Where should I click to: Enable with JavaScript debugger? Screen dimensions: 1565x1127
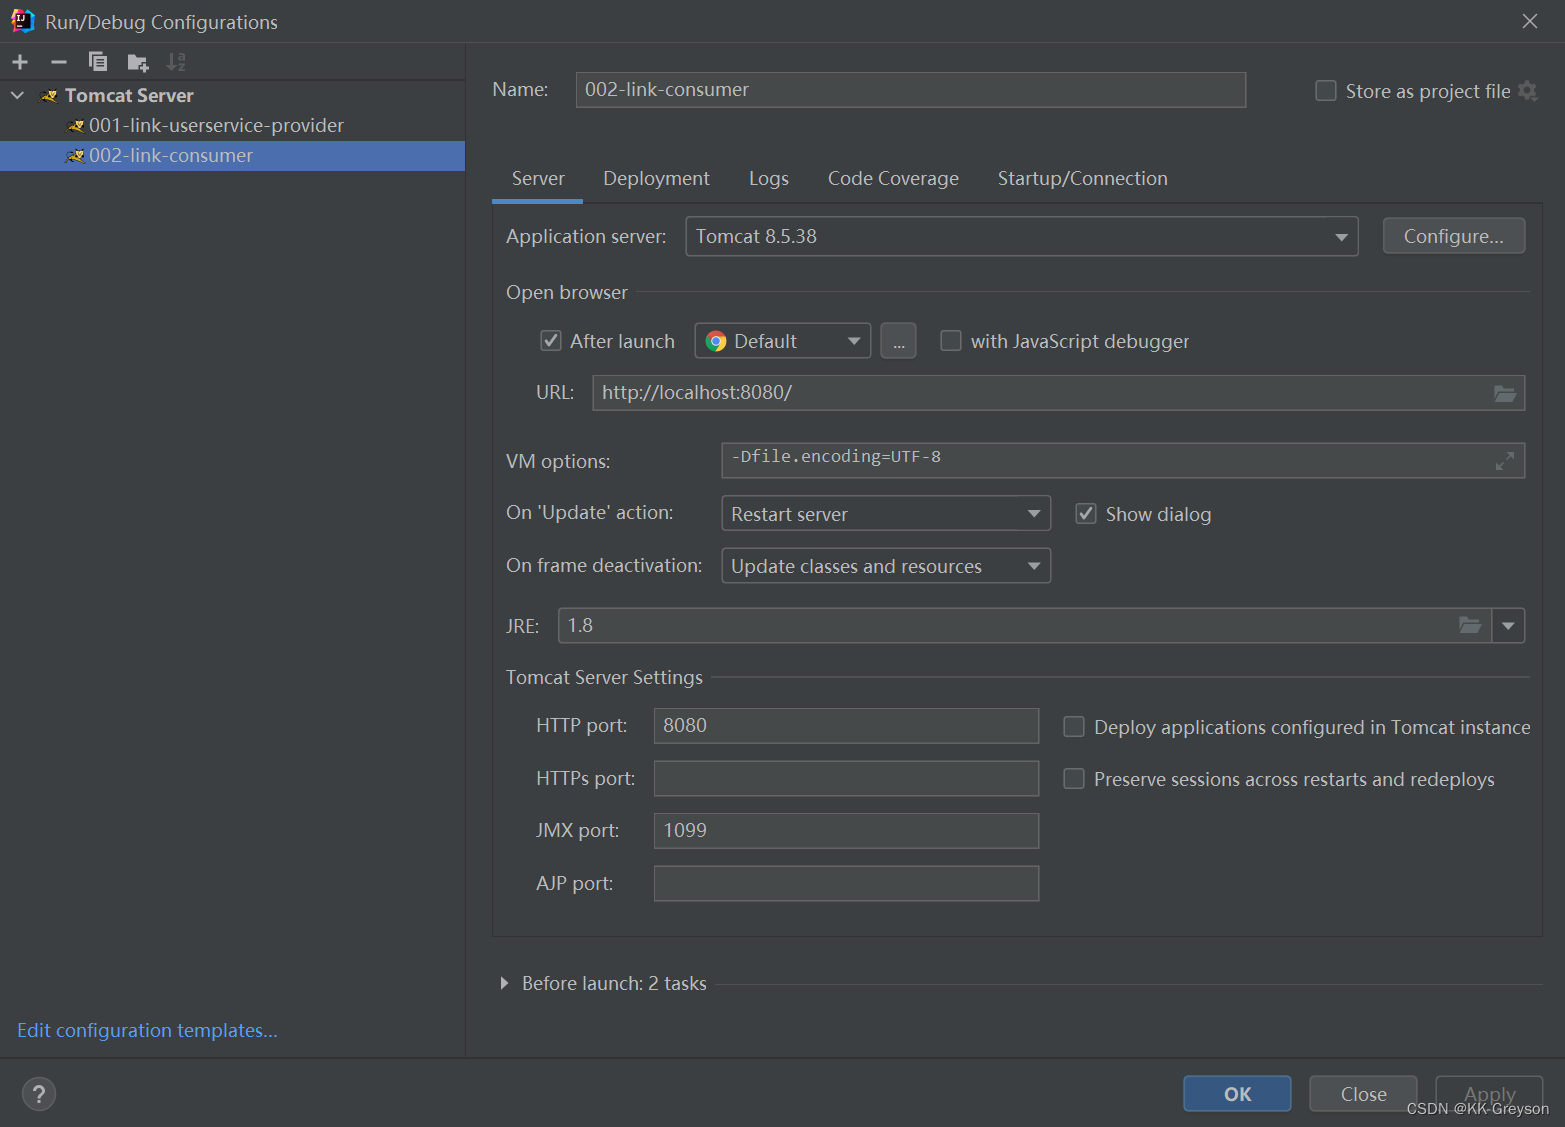click(951, 341)
